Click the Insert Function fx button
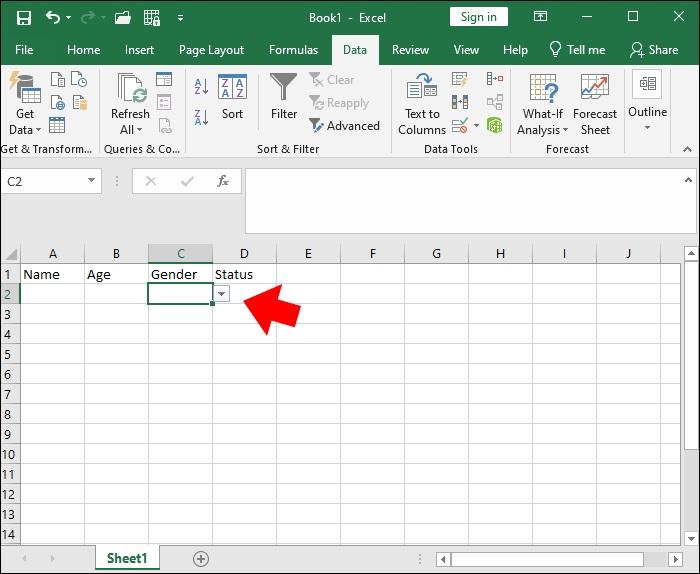Viewport: 700px width, 574px height. coord(222,181)
